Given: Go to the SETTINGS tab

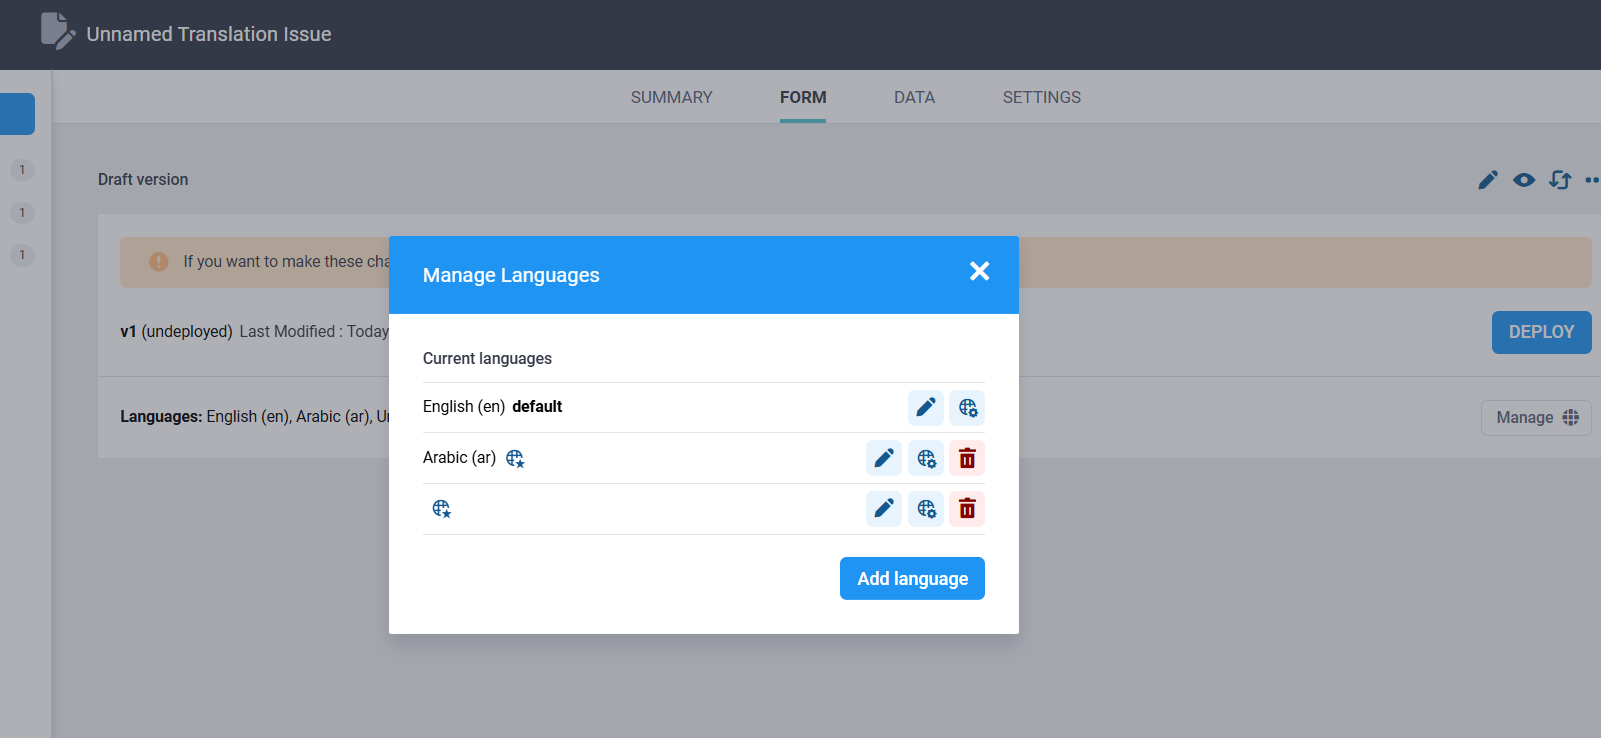Looking at the screenshot, I should (x=1041, y=97).
